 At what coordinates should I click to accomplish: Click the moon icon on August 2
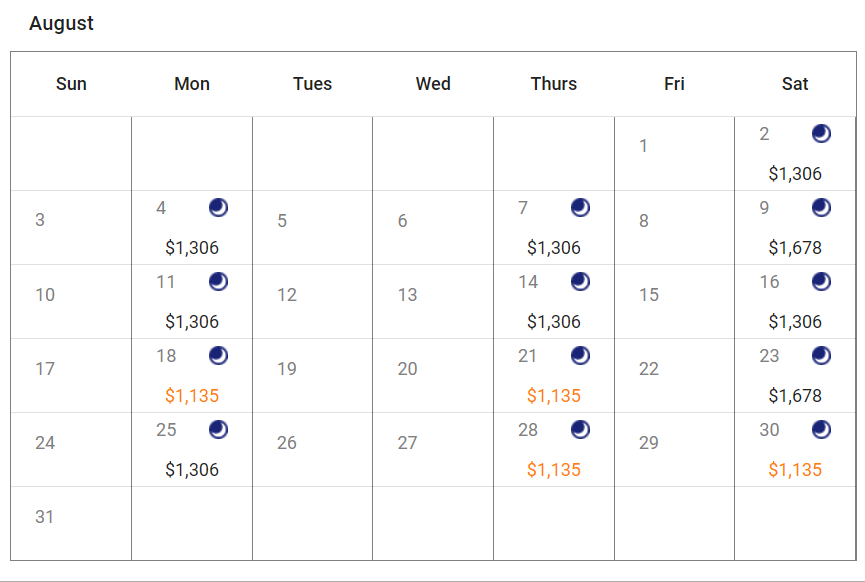point(821,134)
